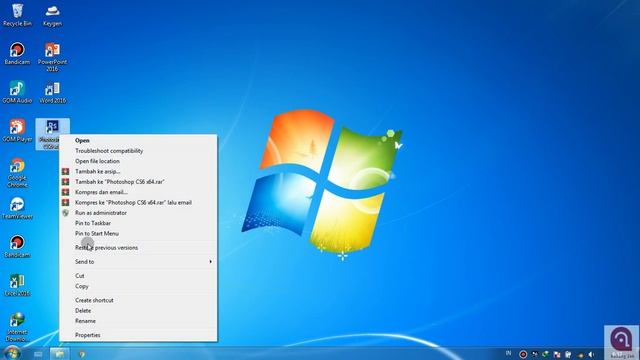Choose Rename in the context menu
This screenshot has height=360, width=640.
pos(138,321)
